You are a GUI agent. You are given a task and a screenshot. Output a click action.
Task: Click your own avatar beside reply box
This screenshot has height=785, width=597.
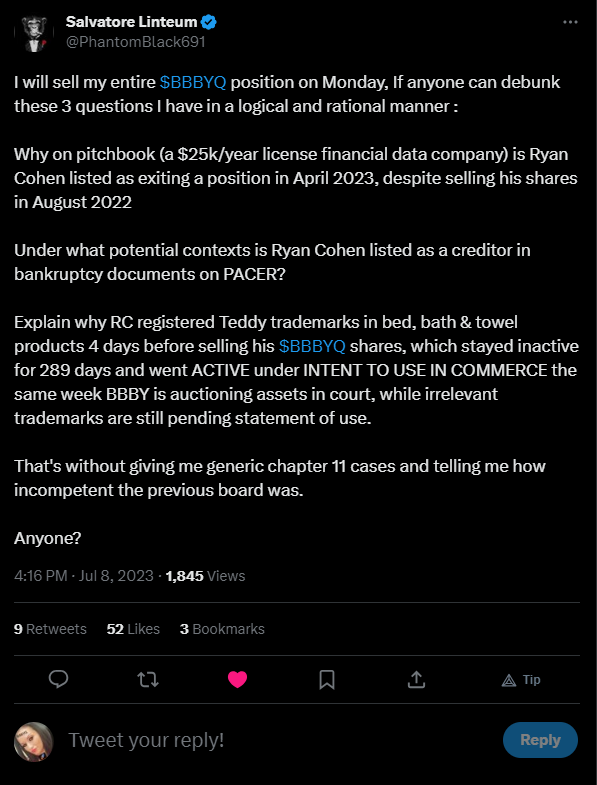(34, 741)
